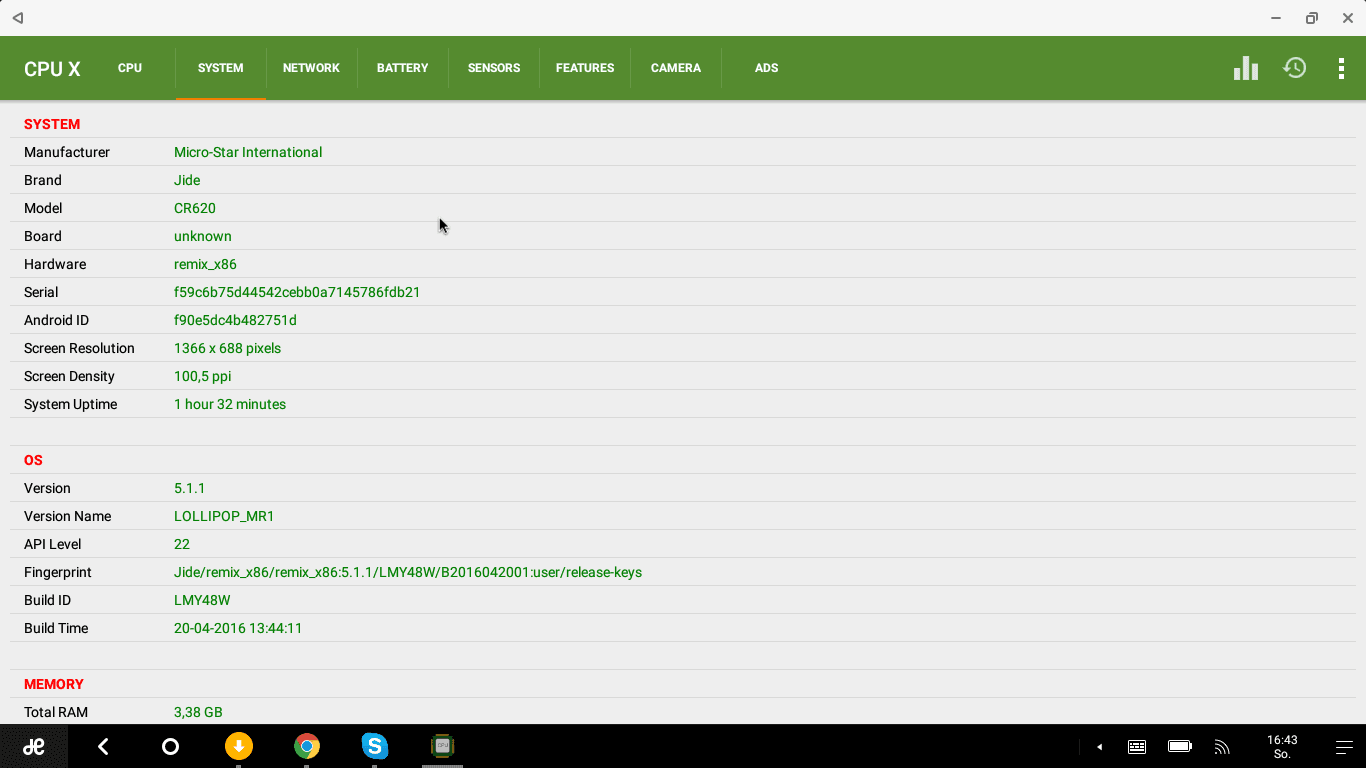Select the Manufacturer value Micro-Star International
Screen dimensions: 1366x768
248,152
